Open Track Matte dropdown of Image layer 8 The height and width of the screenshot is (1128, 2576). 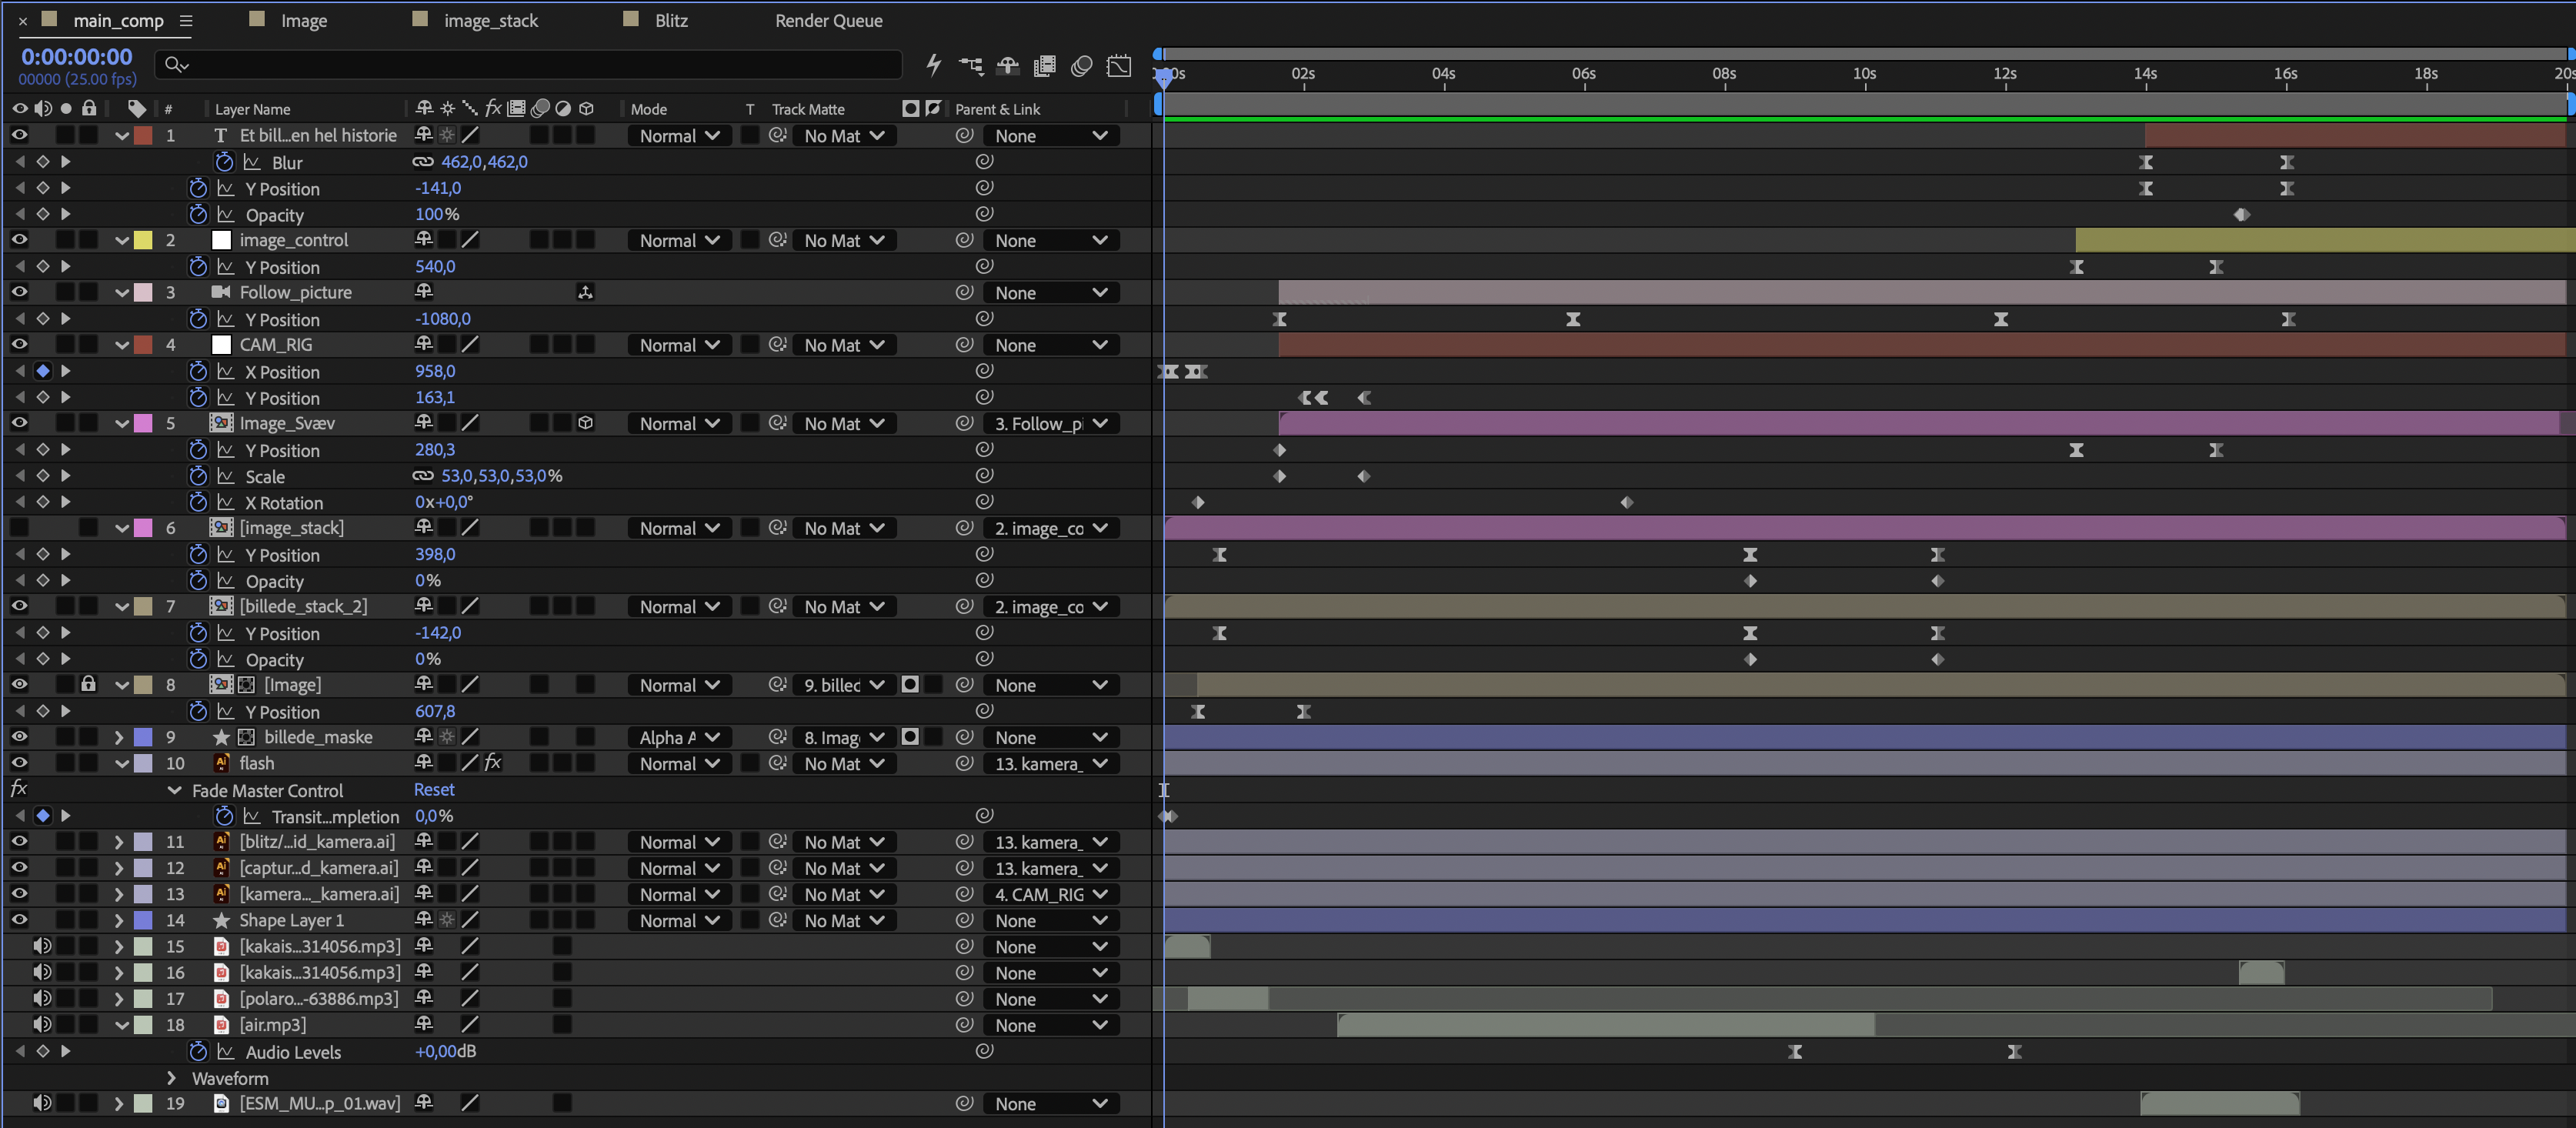(844, 685)
